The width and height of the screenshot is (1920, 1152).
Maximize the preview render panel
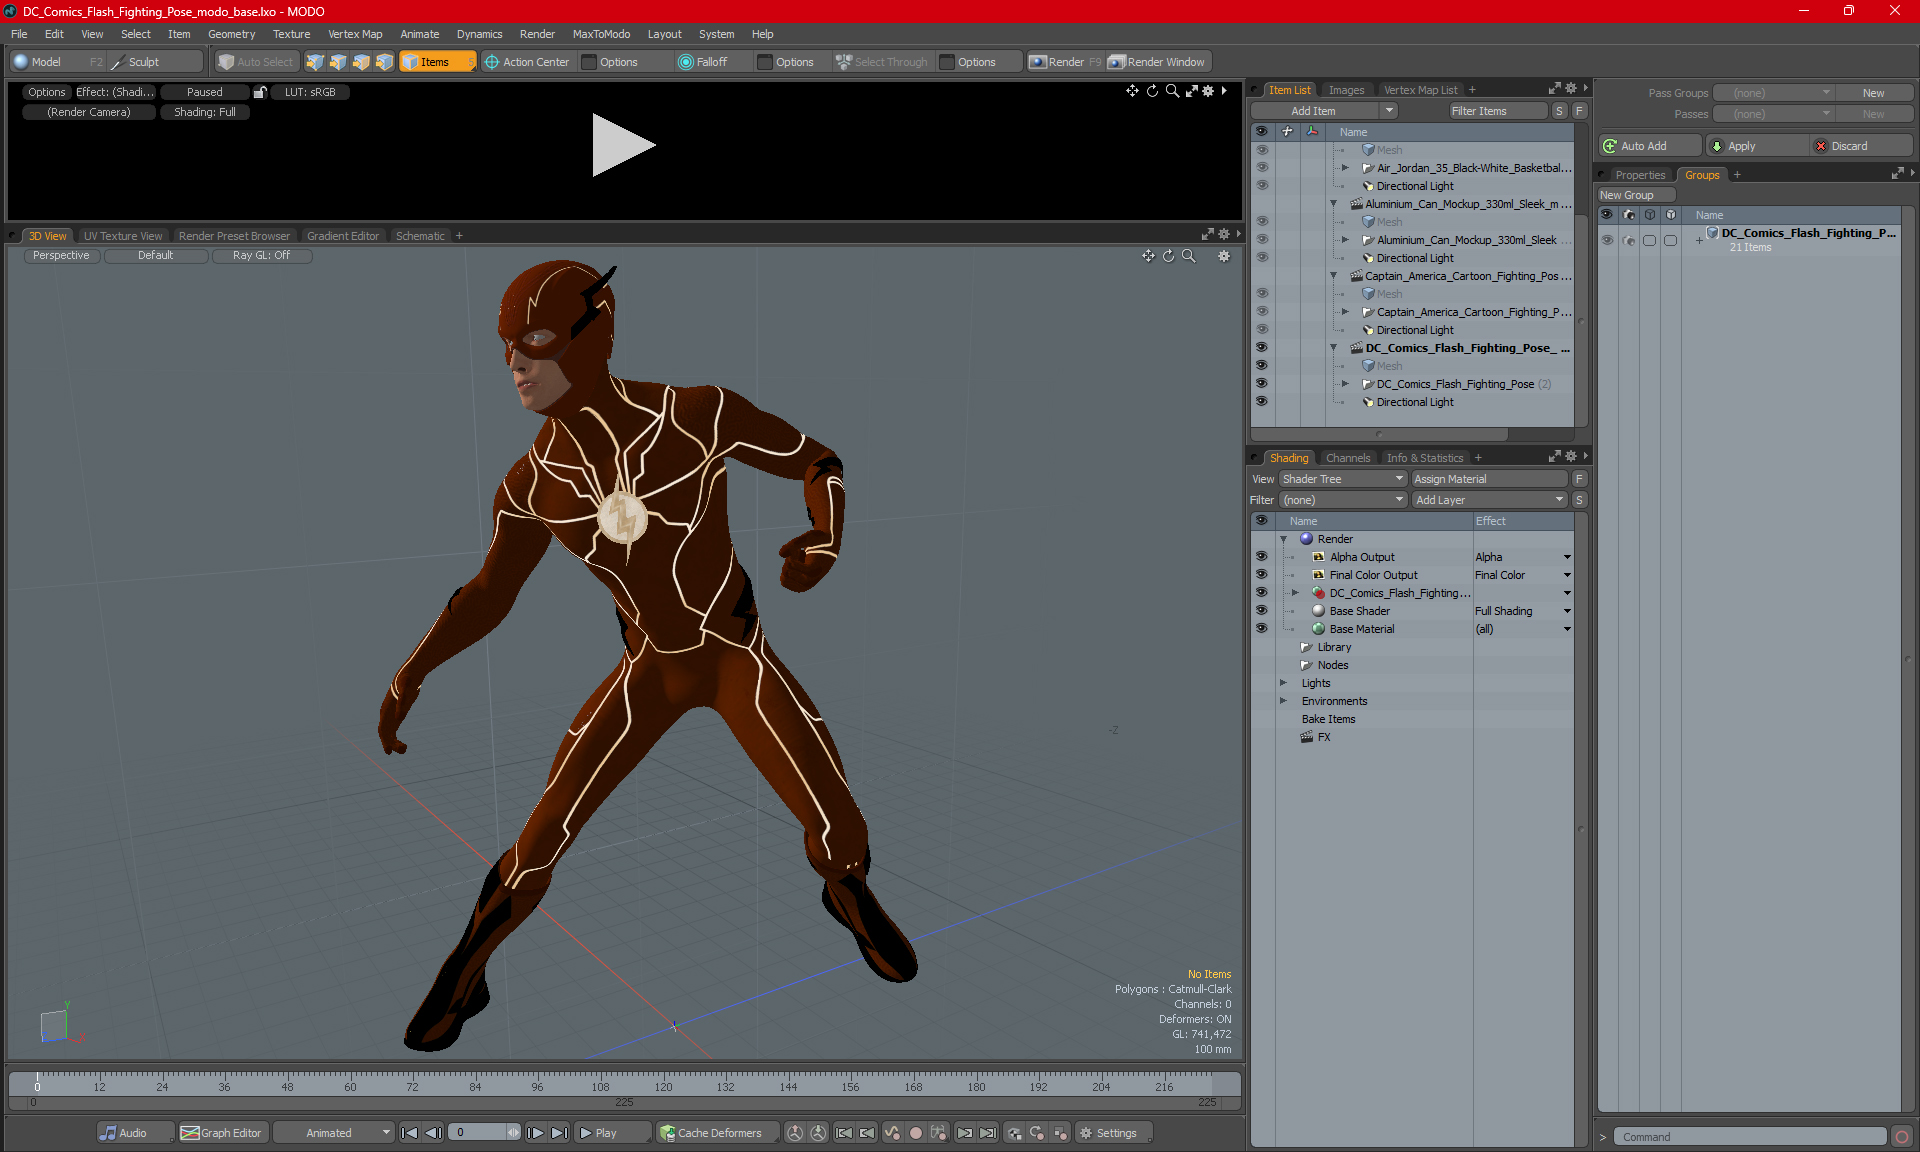[x=1191, y=91]
